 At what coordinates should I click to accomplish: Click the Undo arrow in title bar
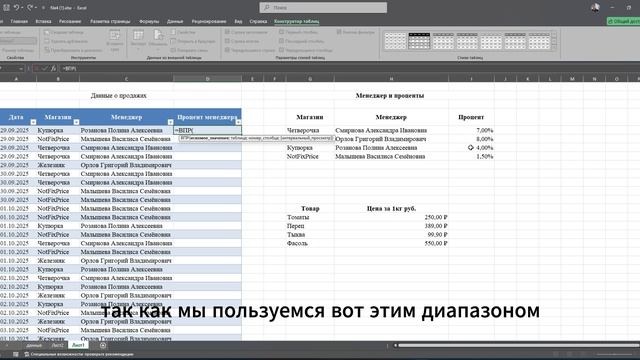[16, 7]
